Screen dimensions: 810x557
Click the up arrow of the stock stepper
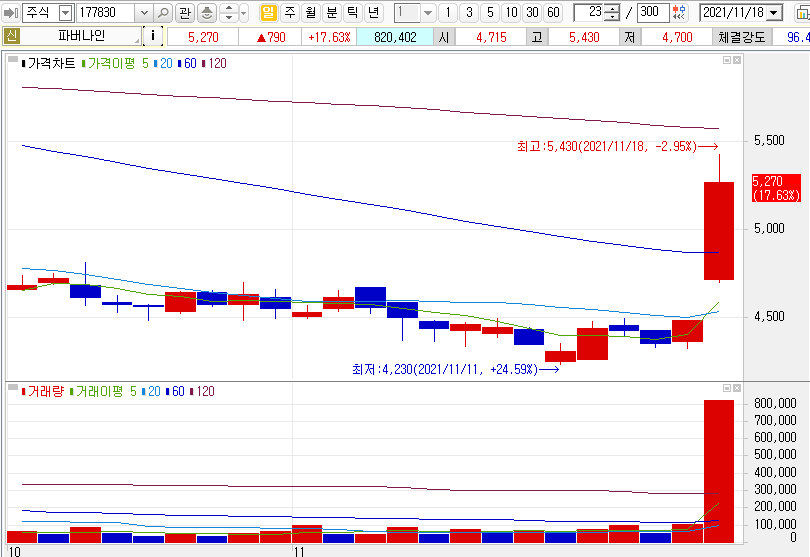point(229,9)
